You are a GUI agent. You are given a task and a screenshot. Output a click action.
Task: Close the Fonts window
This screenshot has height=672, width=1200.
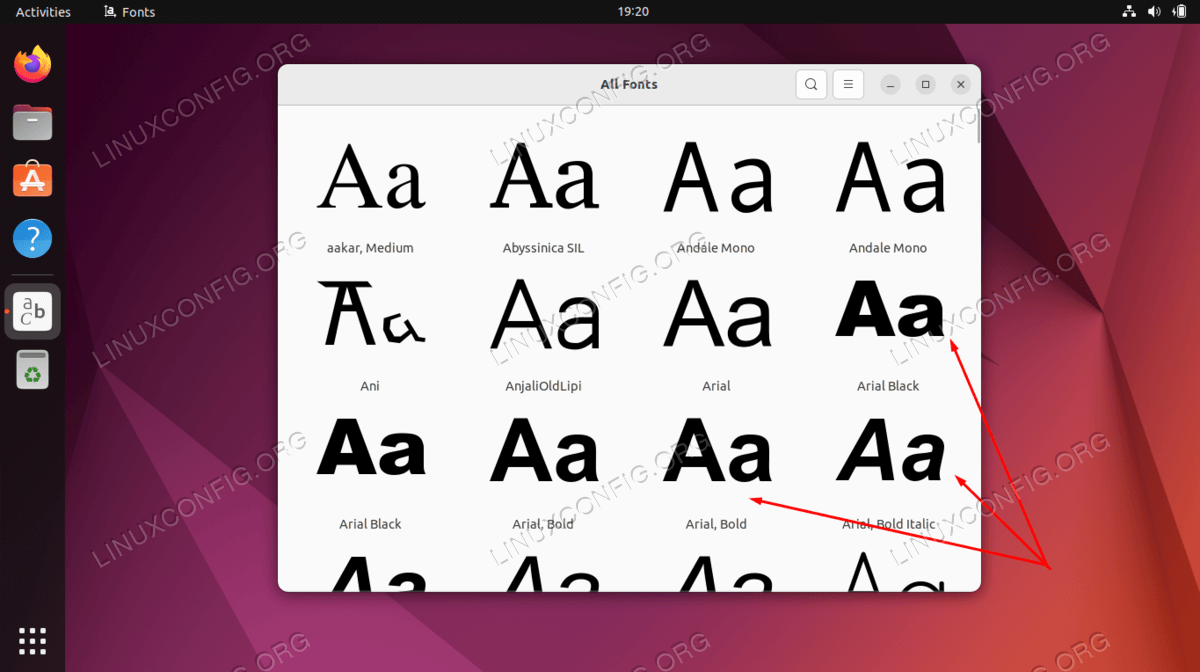click(x=960, y=85)
